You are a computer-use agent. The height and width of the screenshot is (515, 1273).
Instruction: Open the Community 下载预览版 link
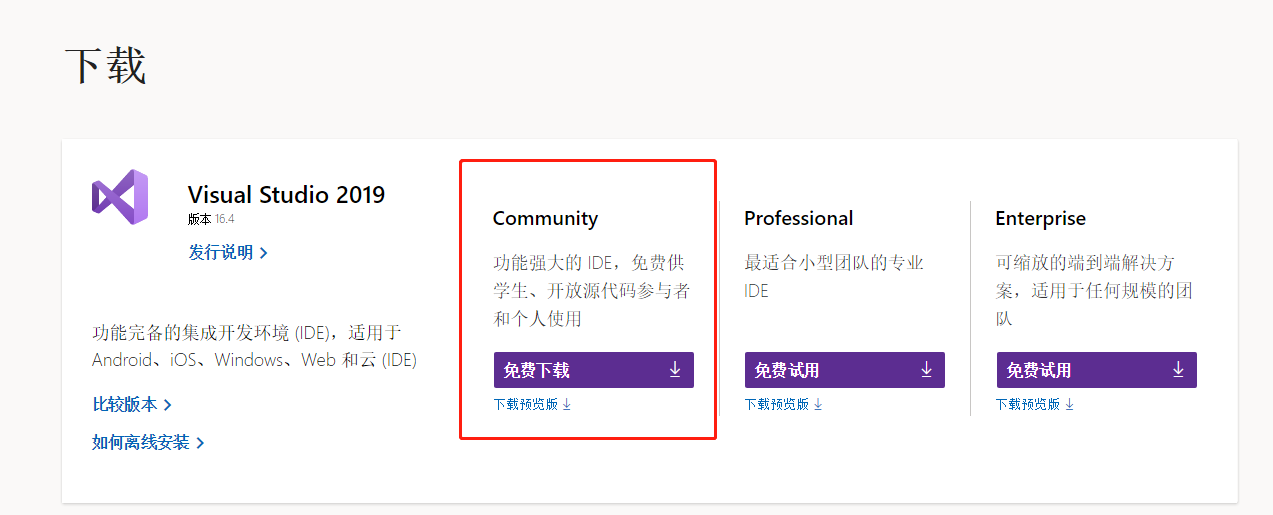(x=526, y=405)
